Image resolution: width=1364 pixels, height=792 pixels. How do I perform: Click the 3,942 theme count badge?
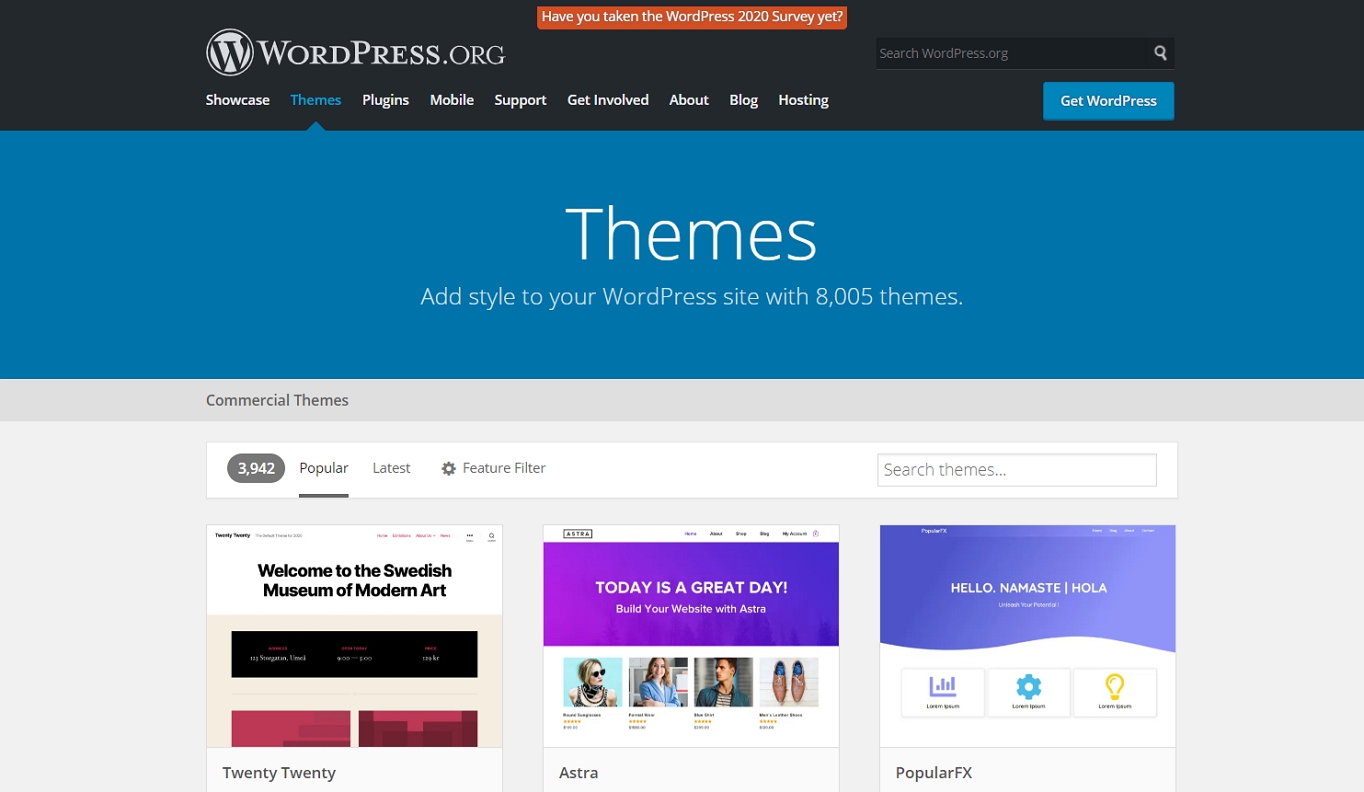[256, 468]
